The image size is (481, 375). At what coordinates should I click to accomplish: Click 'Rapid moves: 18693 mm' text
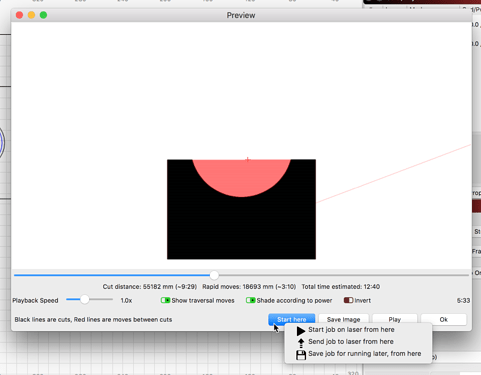(249, 287)
